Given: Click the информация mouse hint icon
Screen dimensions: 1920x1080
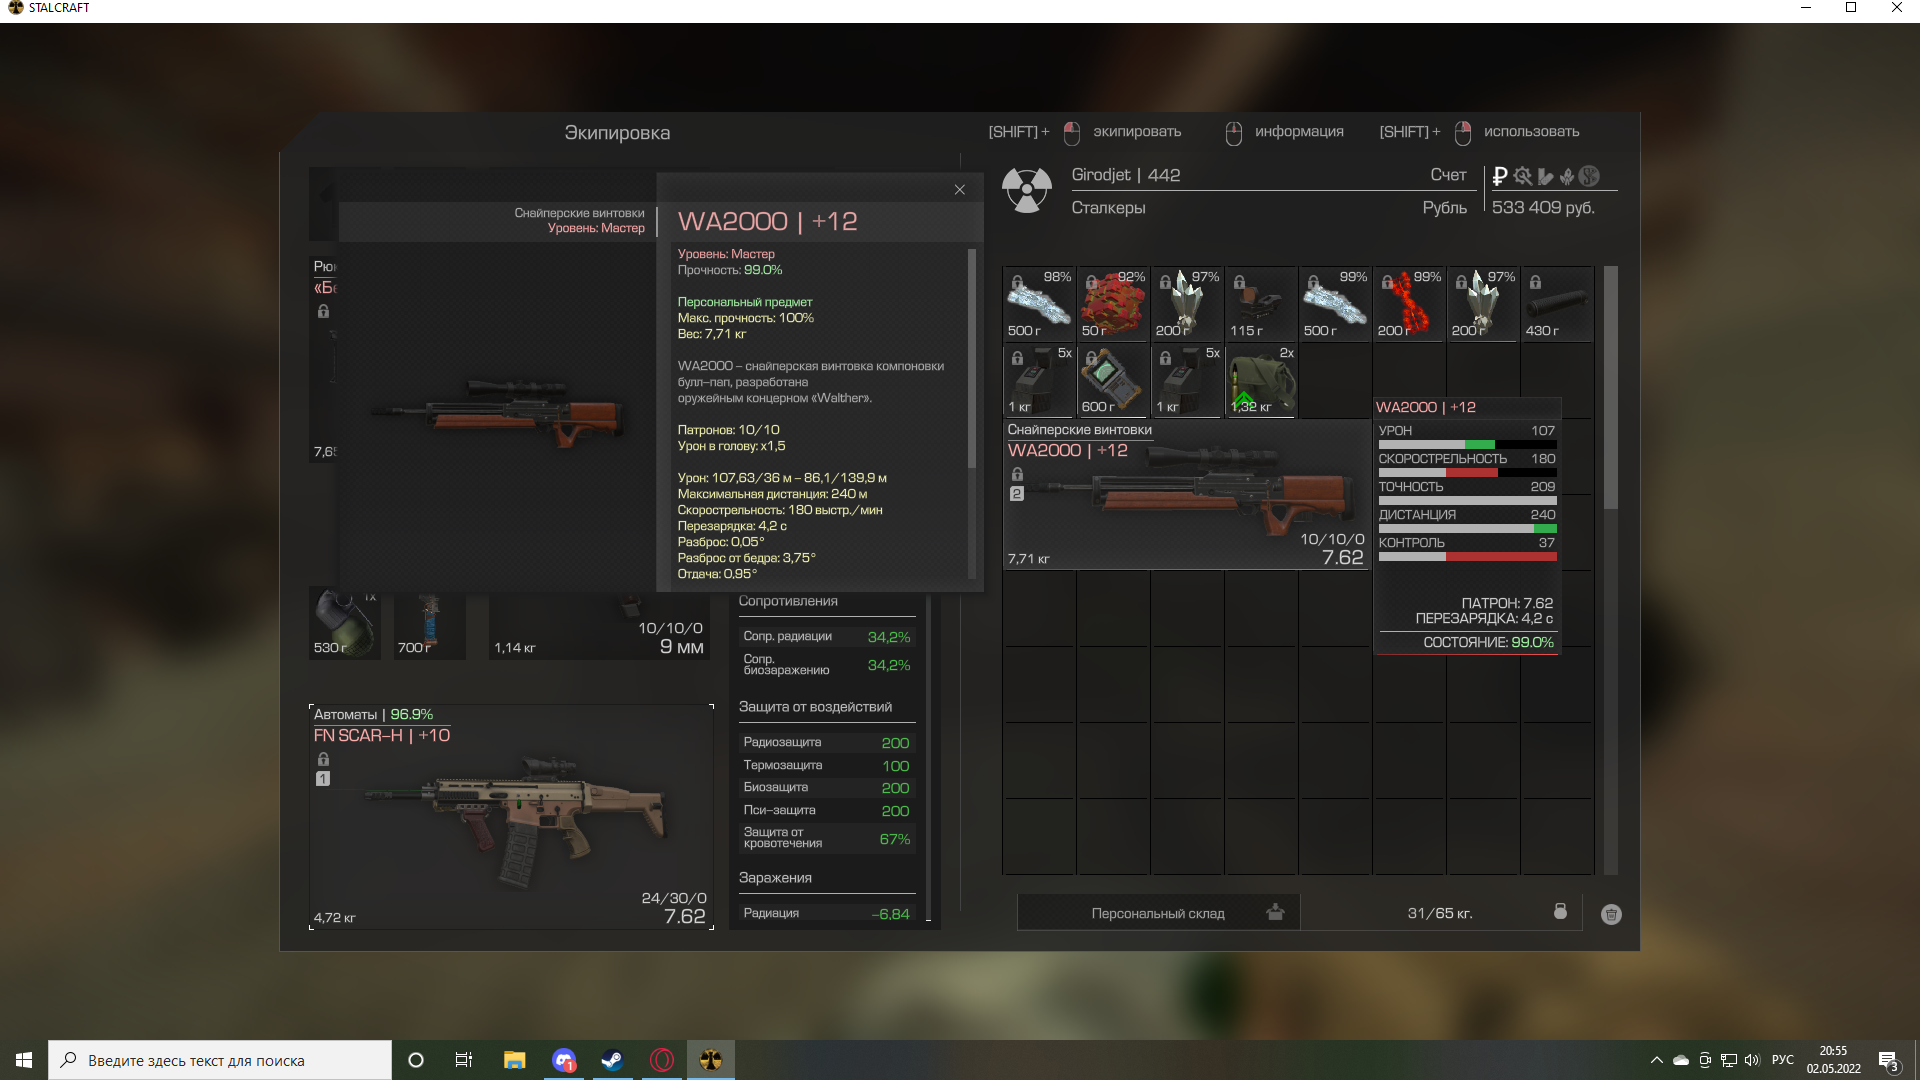Looking at the screenshot, I should 1234,133.
